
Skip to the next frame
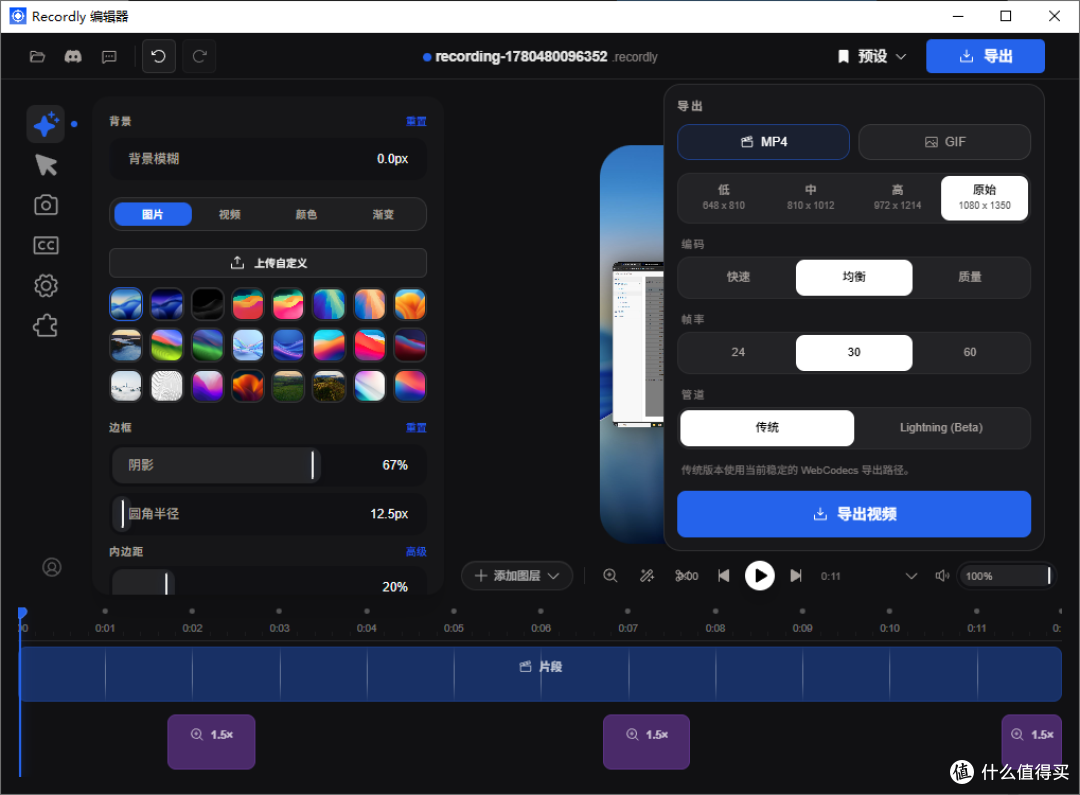click(796, 576)
